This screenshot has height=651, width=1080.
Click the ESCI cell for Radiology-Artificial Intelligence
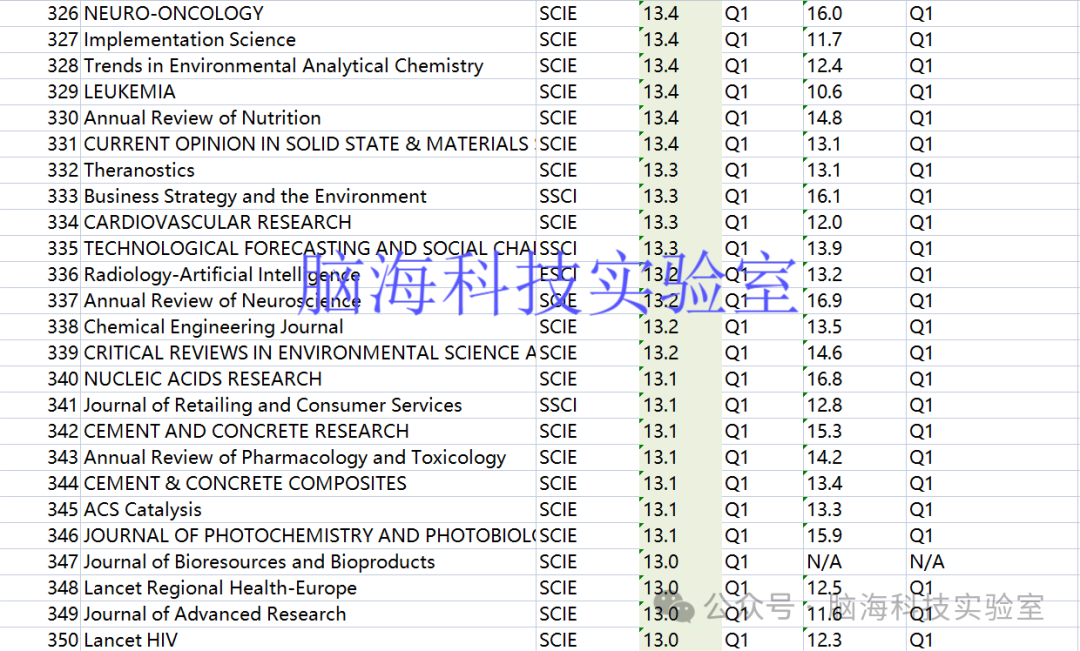point(557,274)
